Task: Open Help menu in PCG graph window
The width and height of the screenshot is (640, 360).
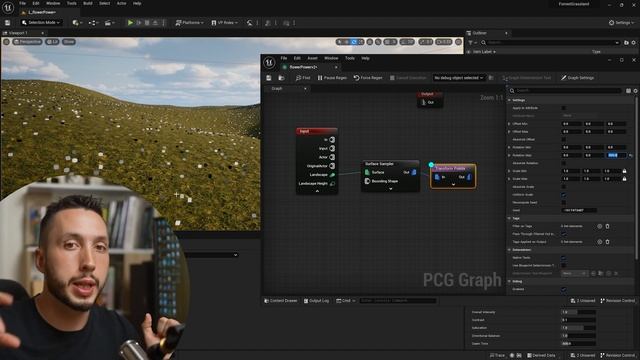Action: click(365, 58)
